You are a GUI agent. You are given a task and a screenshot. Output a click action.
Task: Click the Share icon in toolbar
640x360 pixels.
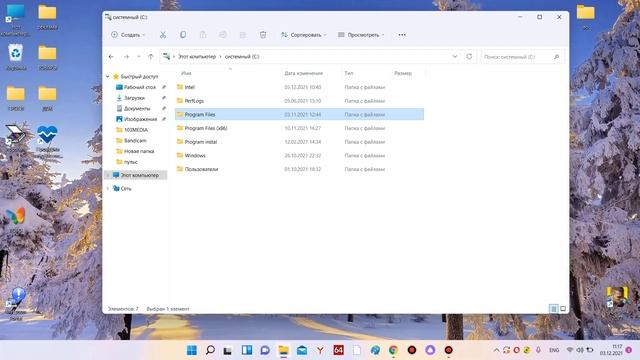[x=243, y=35]
